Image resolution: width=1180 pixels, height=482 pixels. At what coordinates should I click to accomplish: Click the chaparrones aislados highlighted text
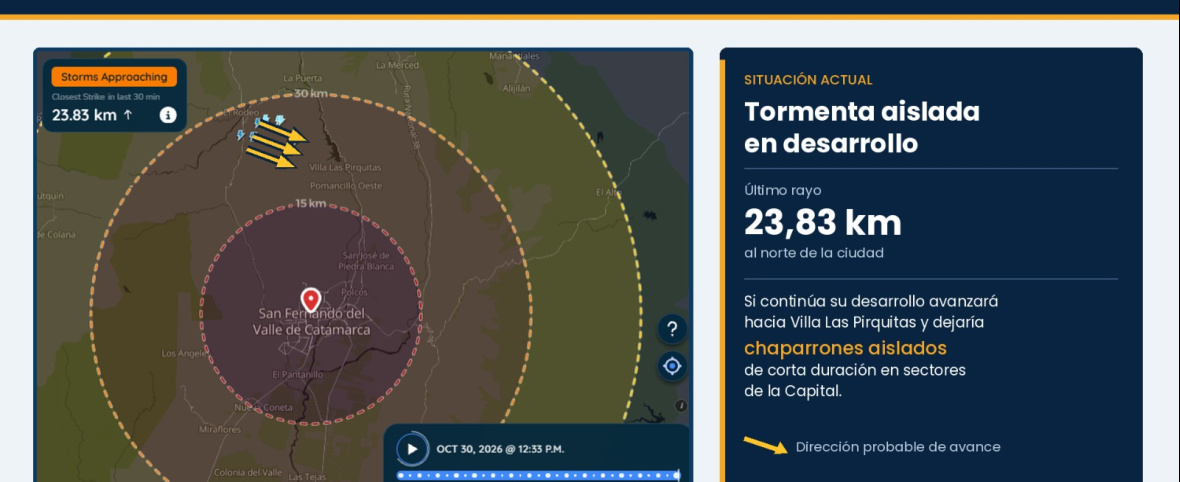pos(845,349)
